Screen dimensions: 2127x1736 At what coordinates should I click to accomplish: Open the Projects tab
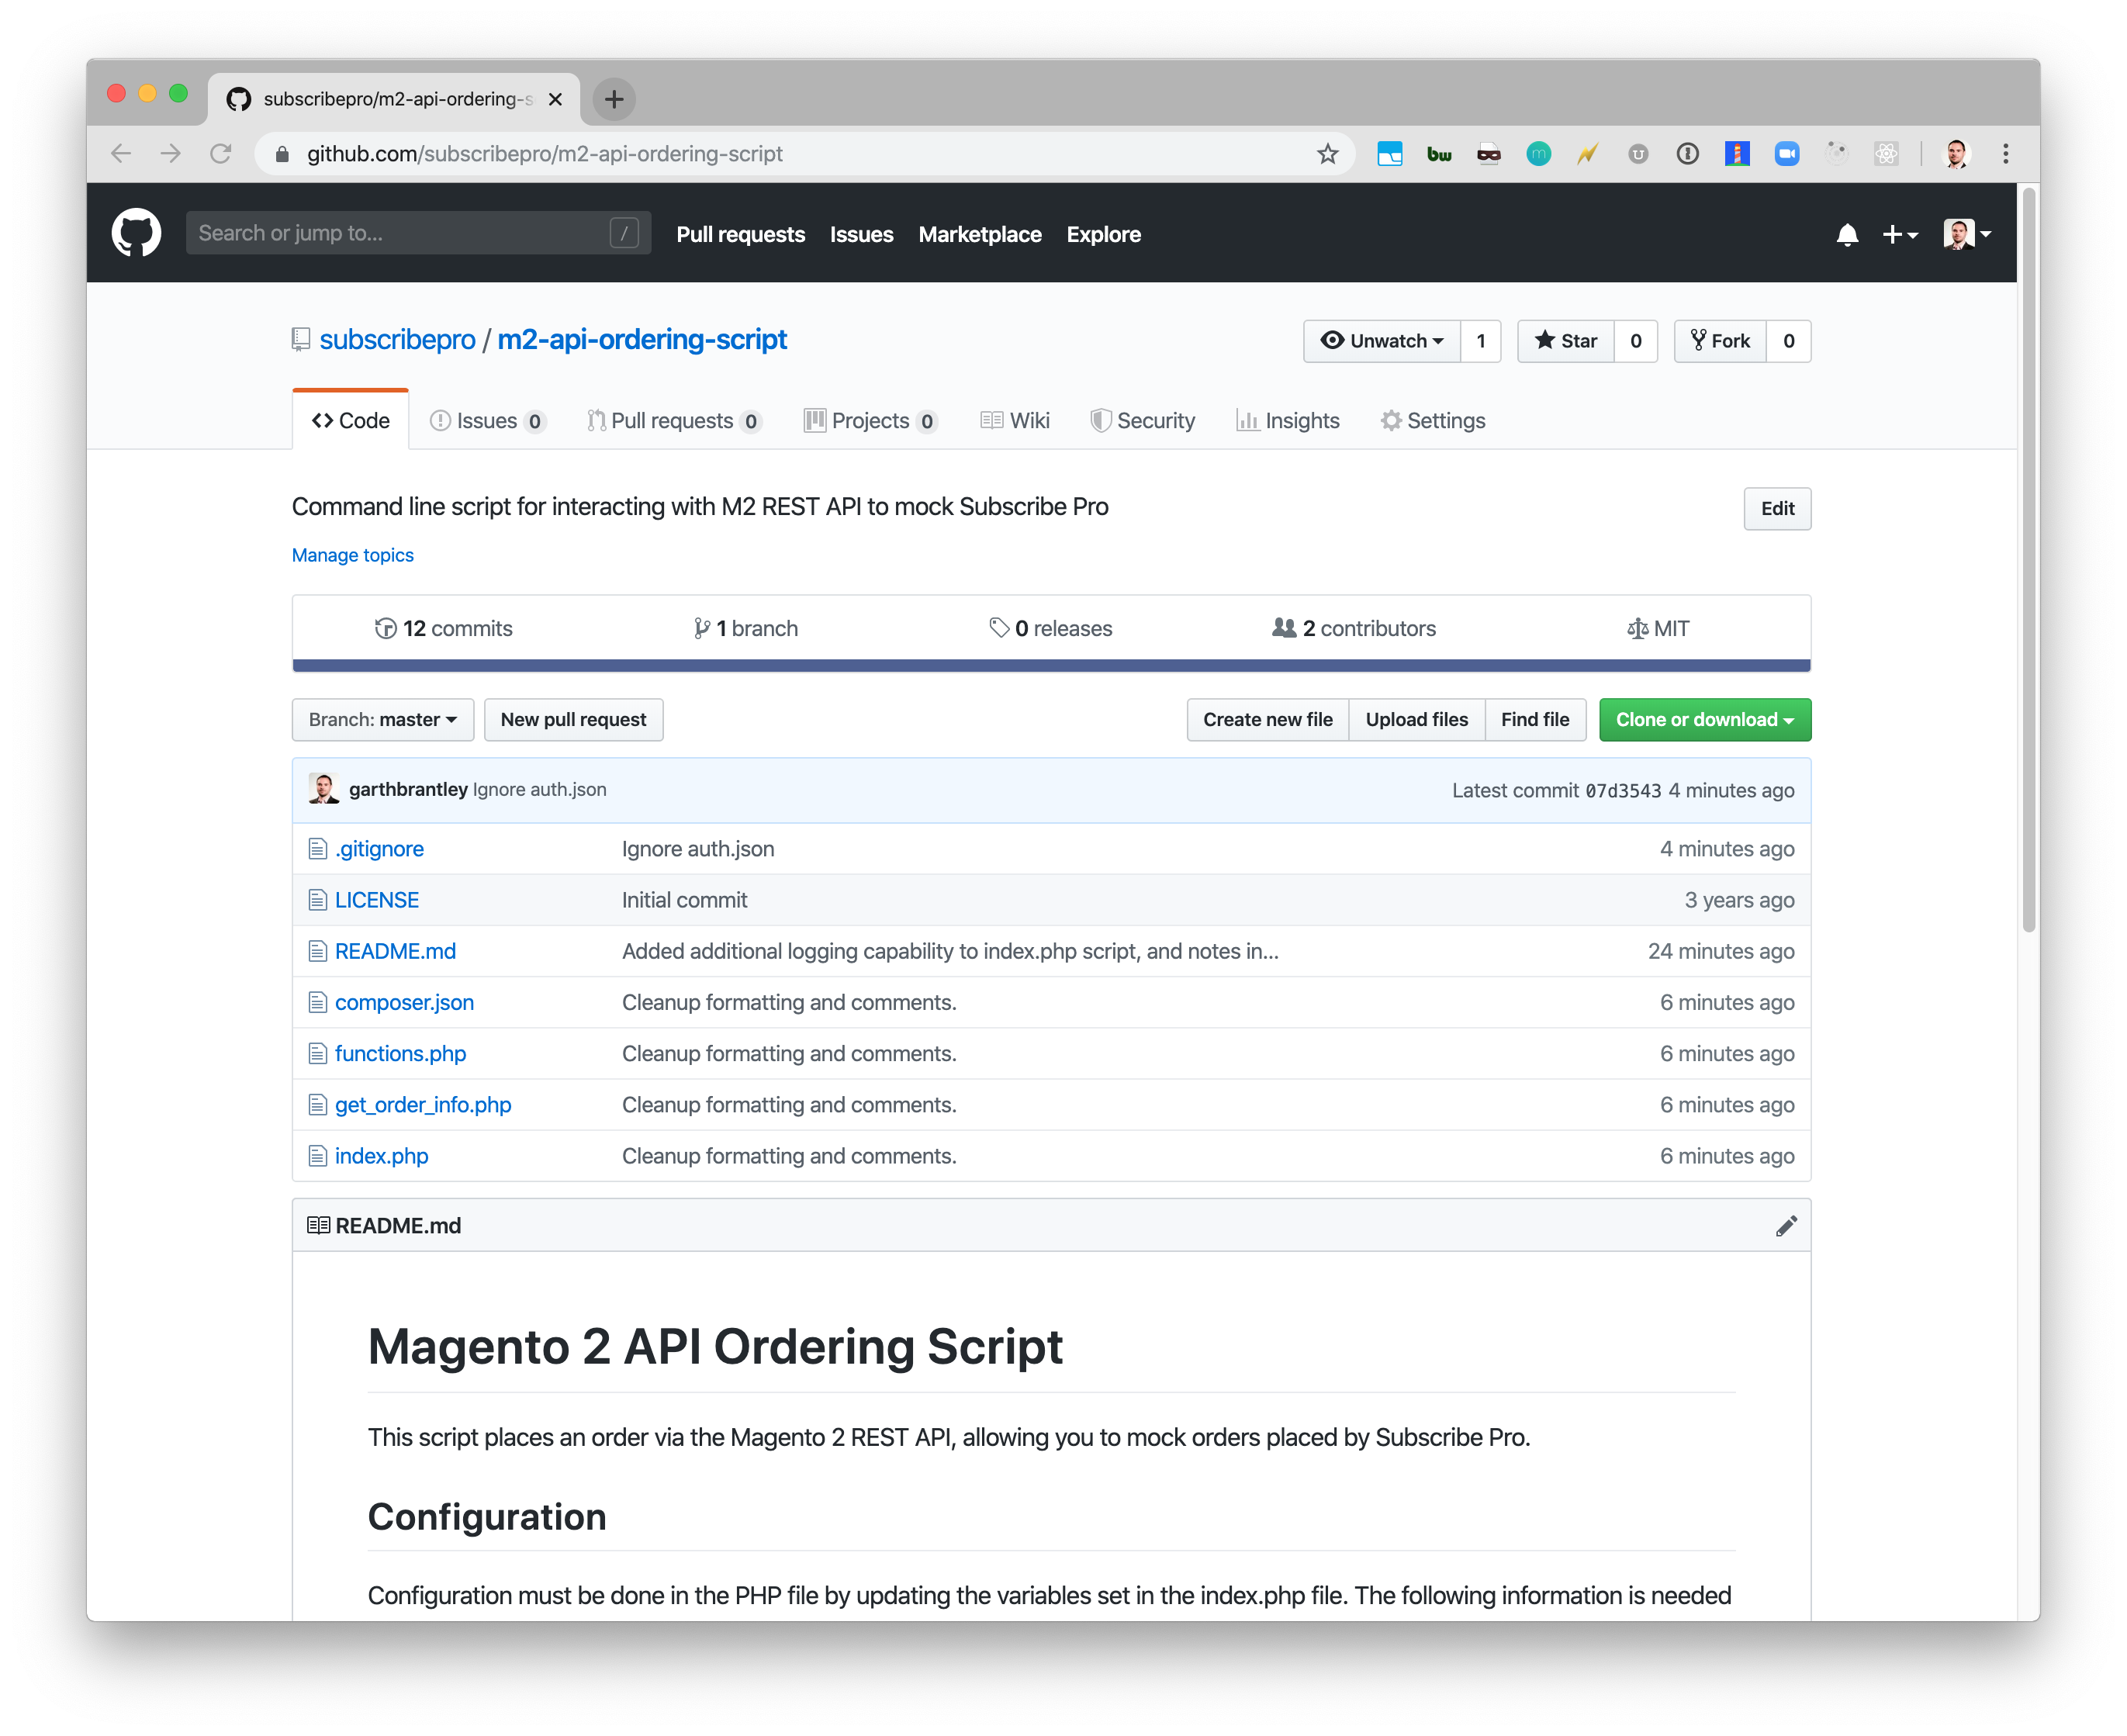870,421
